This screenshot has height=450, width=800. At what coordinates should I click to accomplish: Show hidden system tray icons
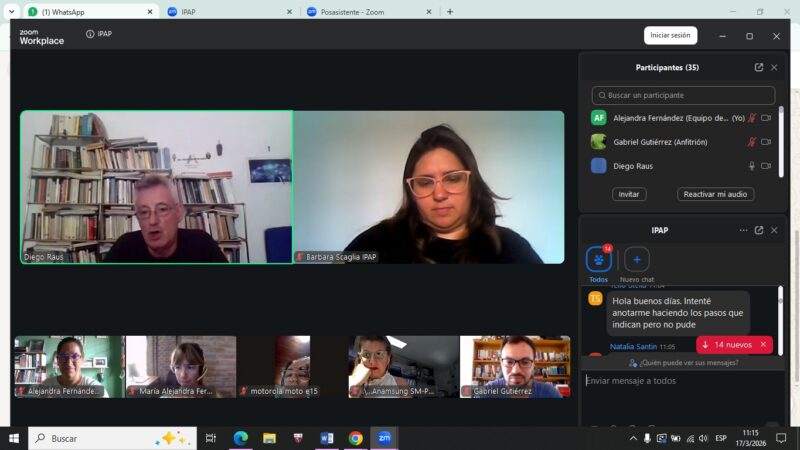click(633, 438)
